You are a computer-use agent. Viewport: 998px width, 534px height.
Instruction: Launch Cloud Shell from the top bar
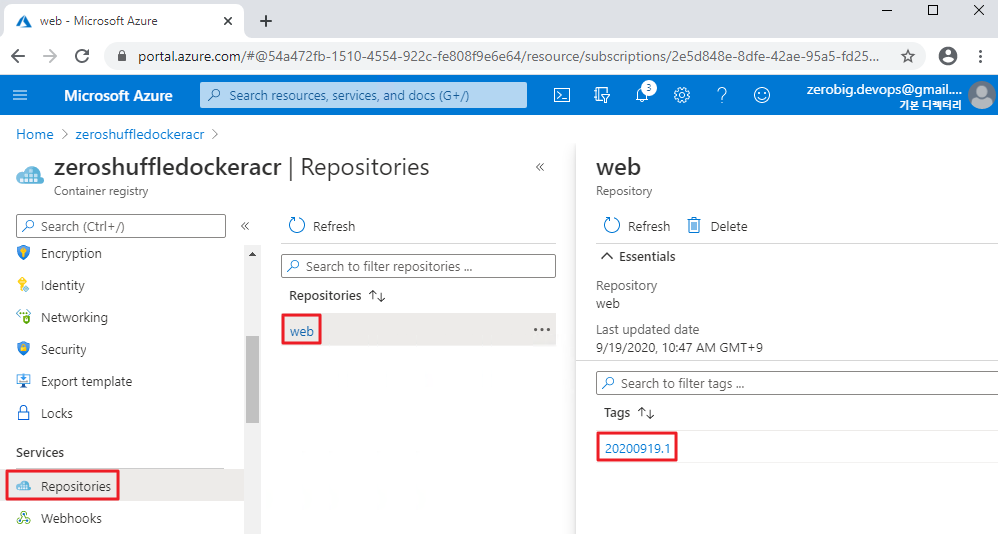(561, 95)
